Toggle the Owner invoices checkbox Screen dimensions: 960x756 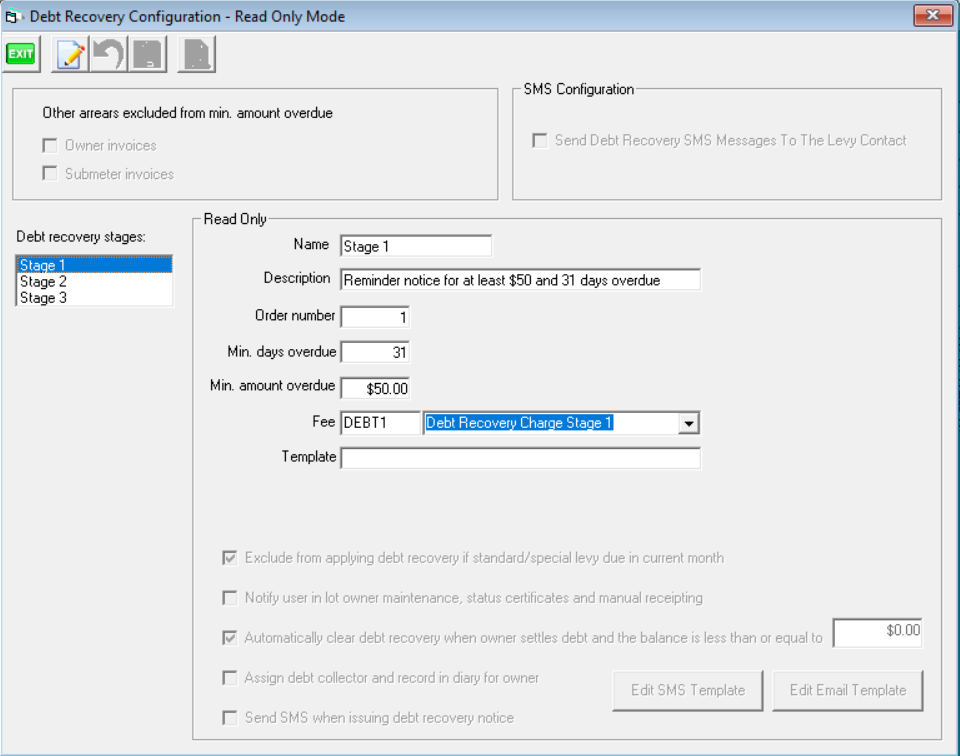point(50,146)
